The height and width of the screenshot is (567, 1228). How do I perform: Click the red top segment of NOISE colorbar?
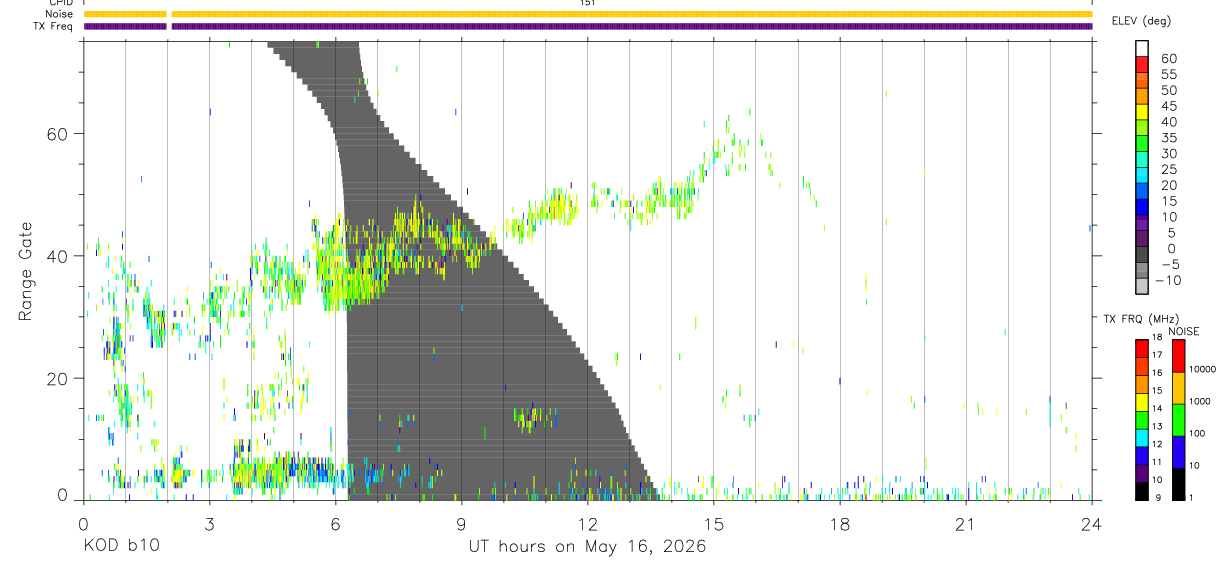[1178, 356]
